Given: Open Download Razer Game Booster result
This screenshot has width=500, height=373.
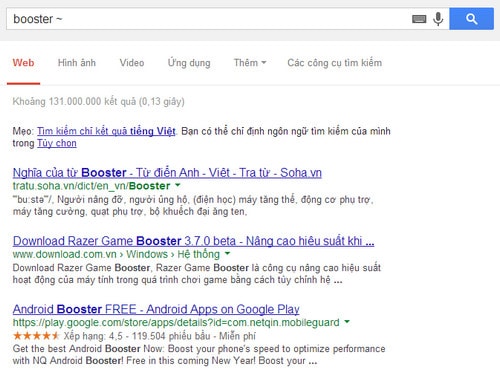Looking at the screenshot, I should pos(193,241).
